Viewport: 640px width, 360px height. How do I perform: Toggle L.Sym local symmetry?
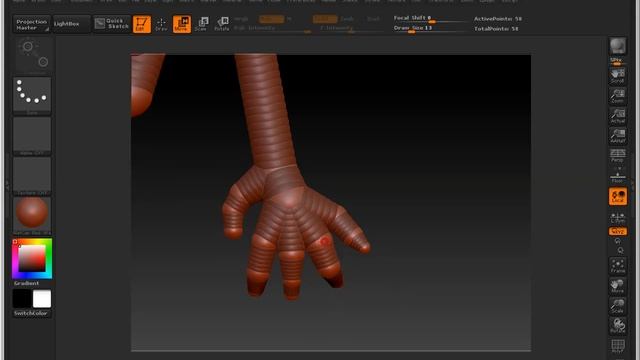coord(618,218)
